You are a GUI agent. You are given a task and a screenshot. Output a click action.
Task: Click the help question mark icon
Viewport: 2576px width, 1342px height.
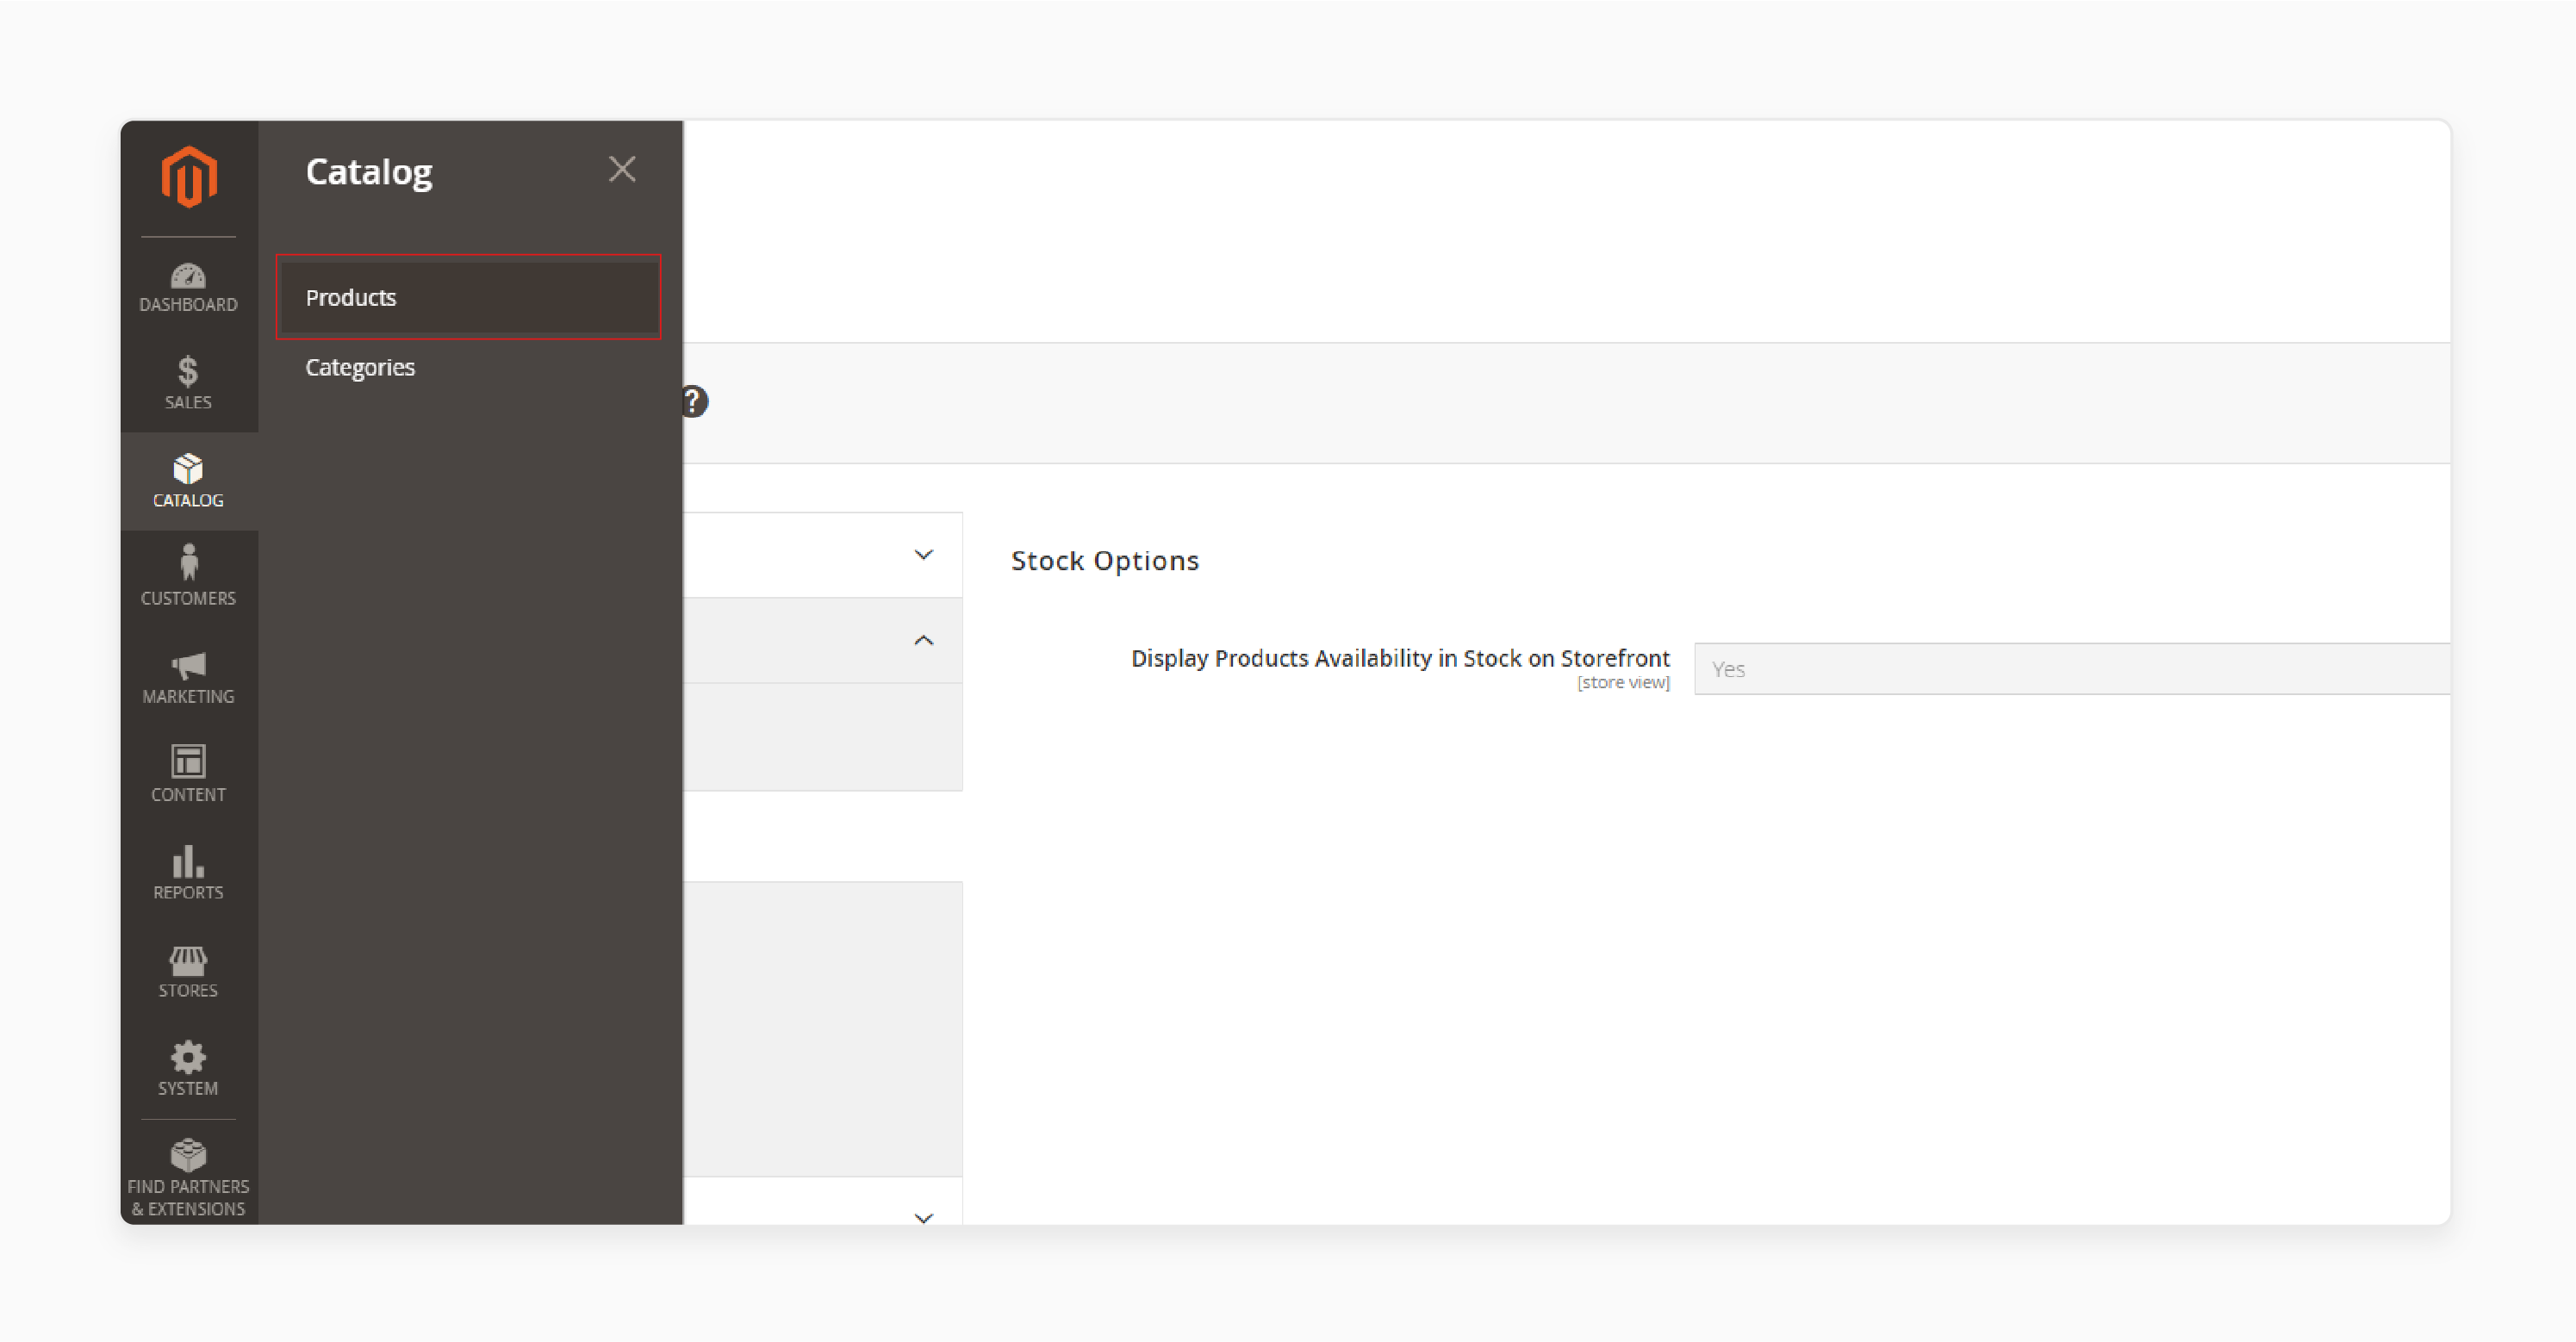point(692,401)
